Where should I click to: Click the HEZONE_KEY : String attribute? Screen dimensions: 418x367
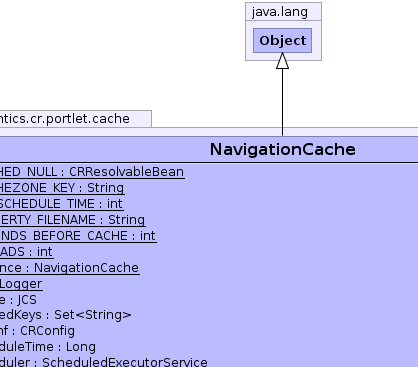62,188
